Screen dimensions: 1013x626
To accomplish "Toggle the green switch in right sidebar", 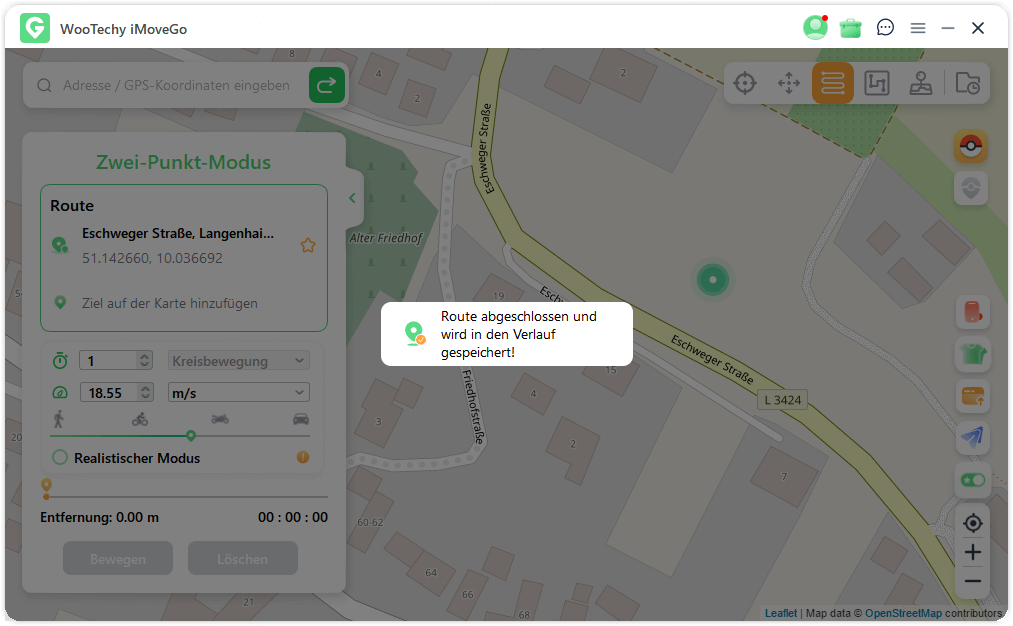I will tap(971, 480).
